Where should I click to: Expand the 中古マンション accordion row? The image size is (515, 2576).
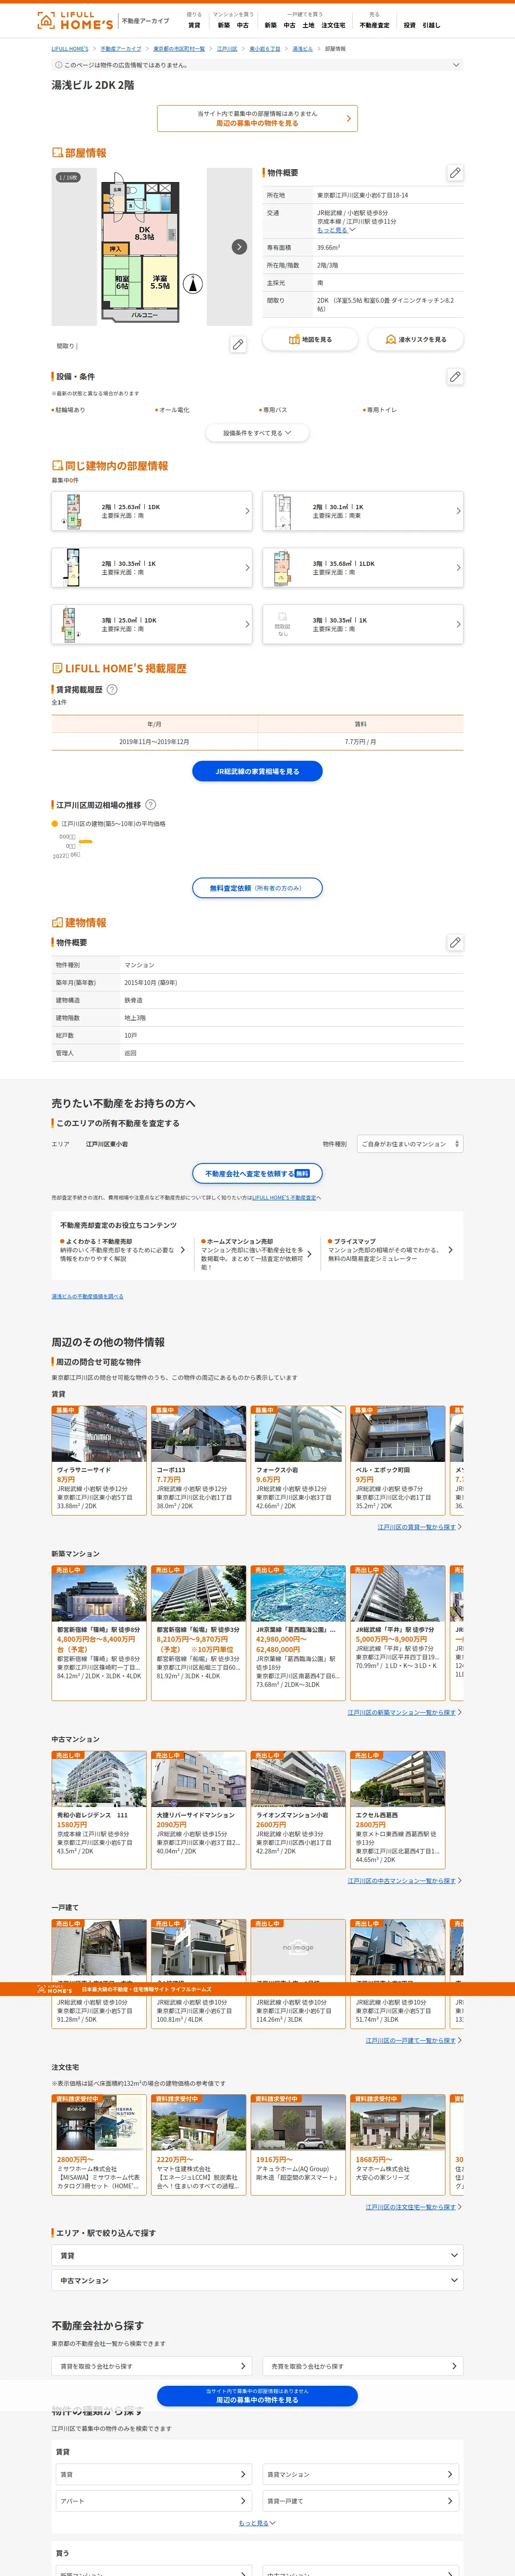click(x=257, y=2280)
